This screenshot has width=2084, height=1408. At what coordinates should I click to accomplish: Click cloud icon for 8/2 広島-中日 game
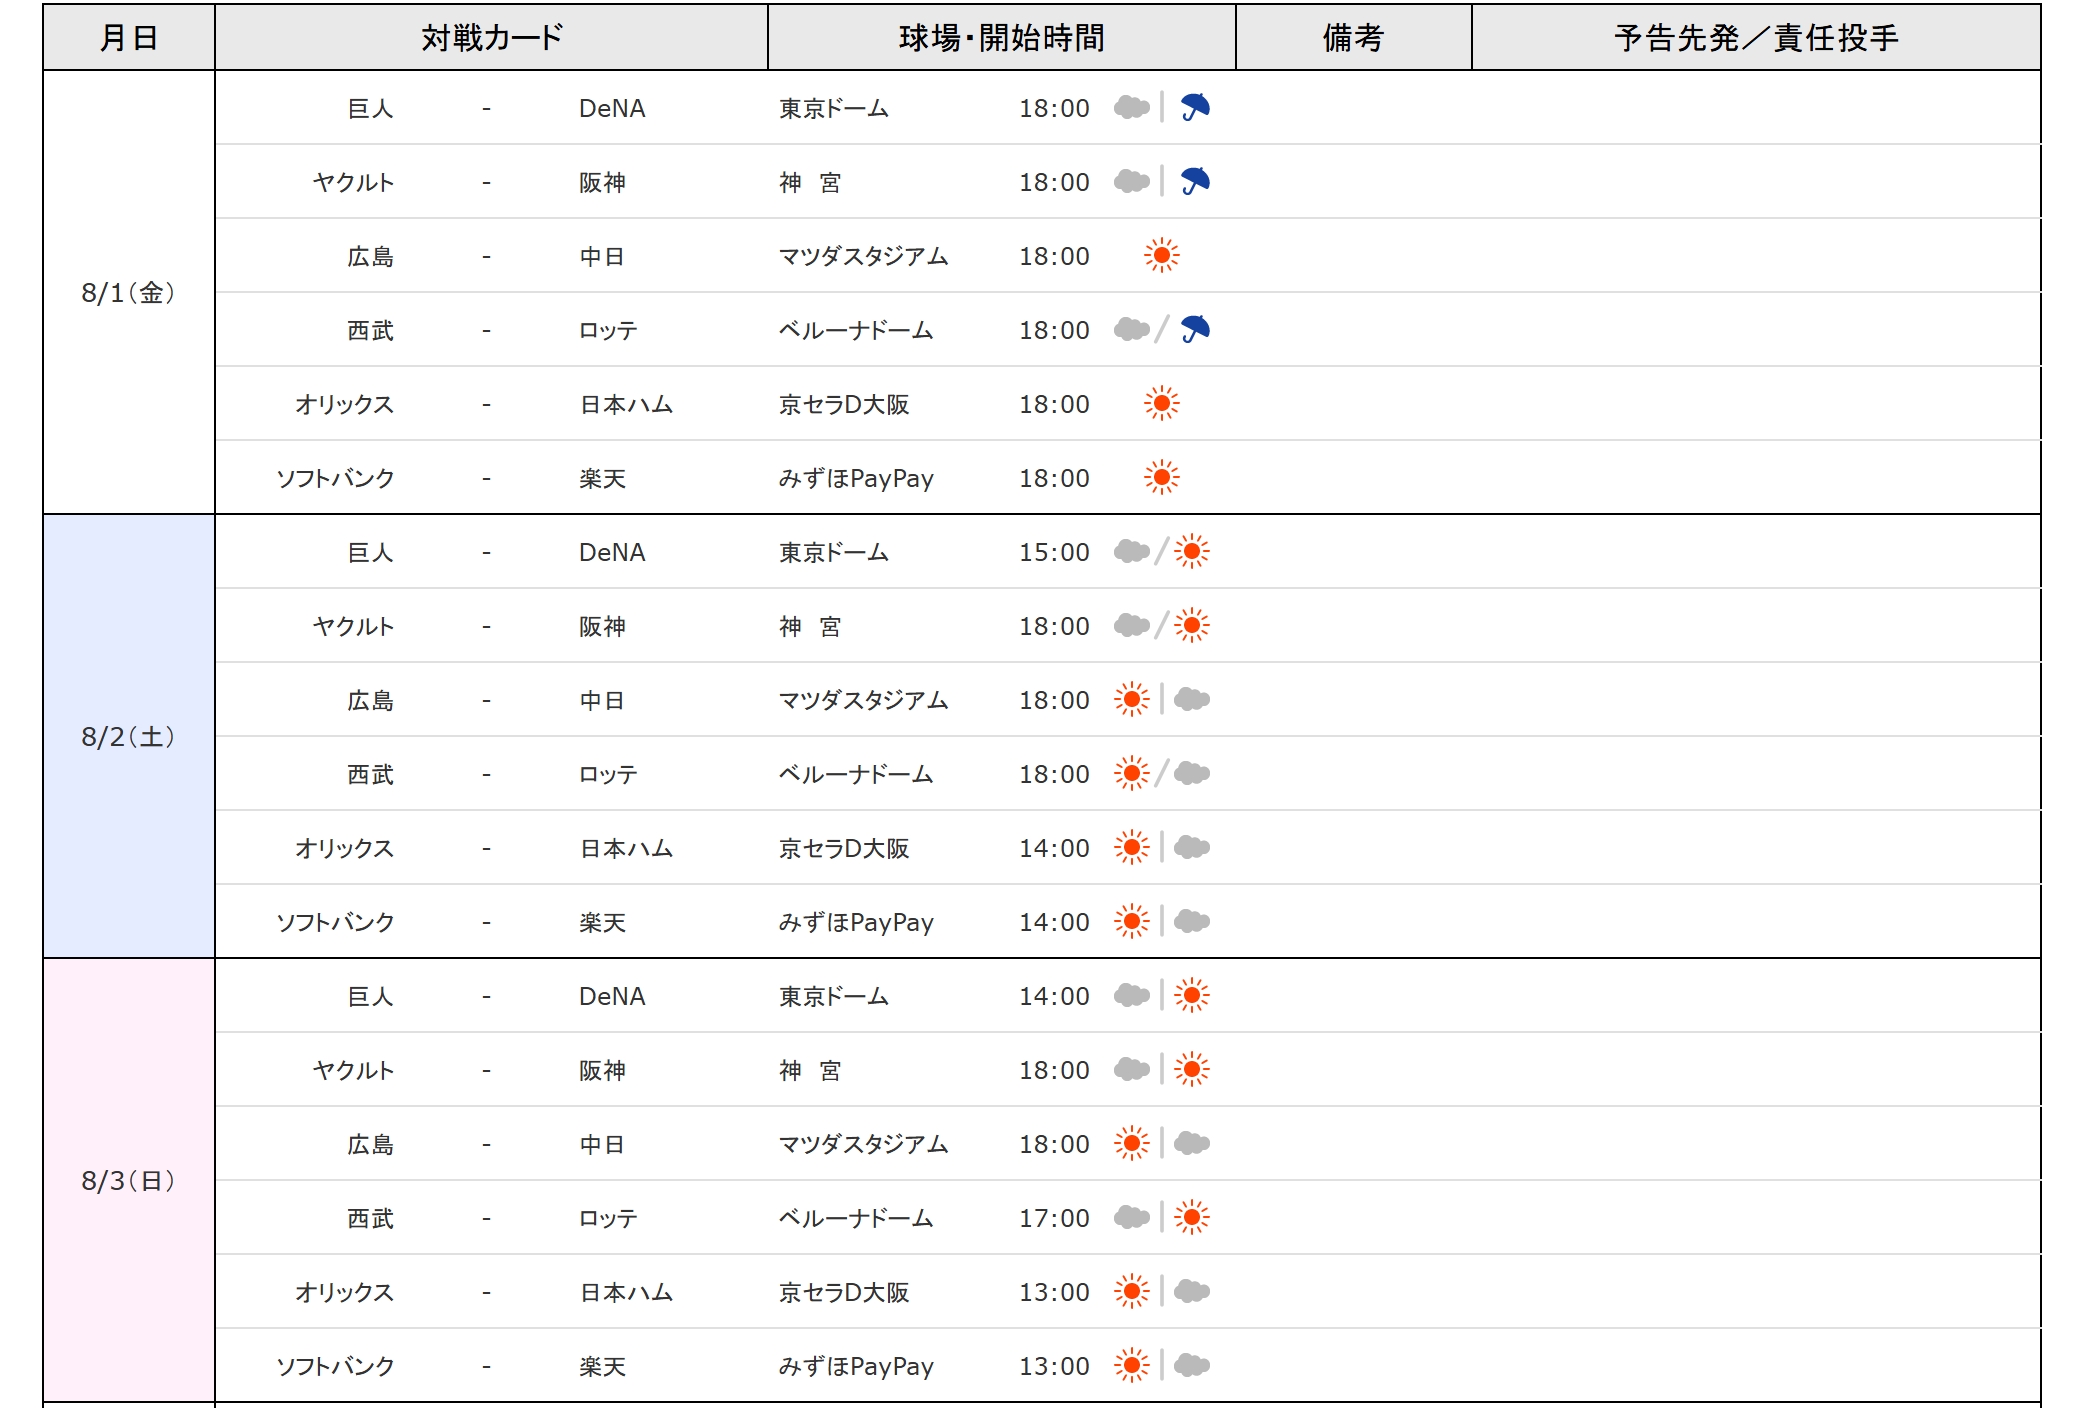click(x=1192, y=699)
